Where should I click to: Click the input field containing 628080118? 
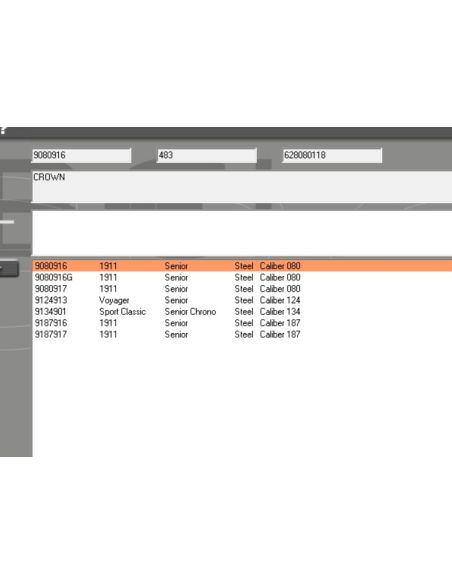coord(332,155)
